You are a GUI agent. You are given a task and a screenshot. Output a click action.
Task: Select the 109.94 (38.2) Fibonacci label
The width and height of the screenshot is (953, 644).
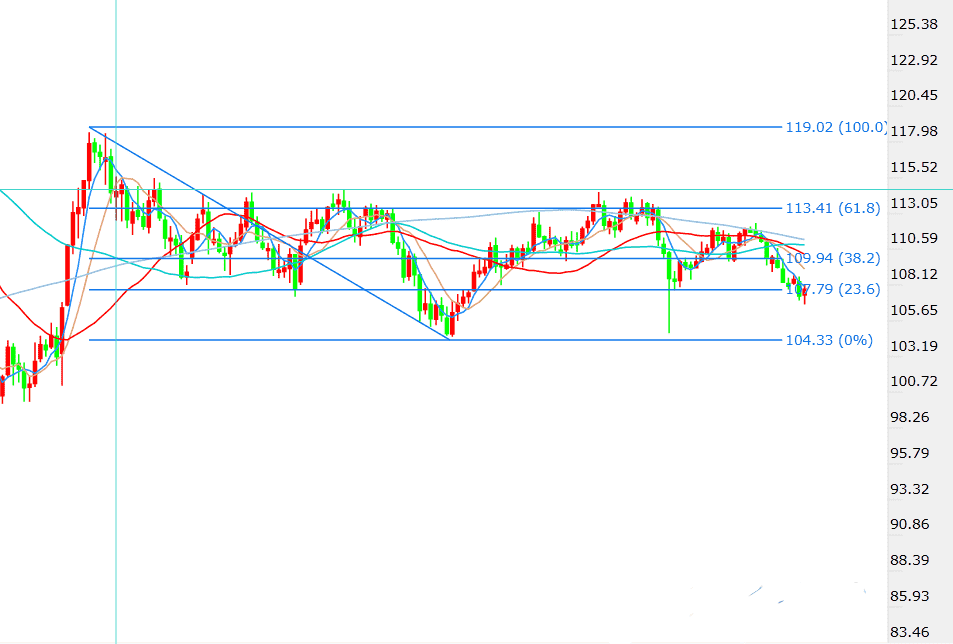click(x=832, y=258)
